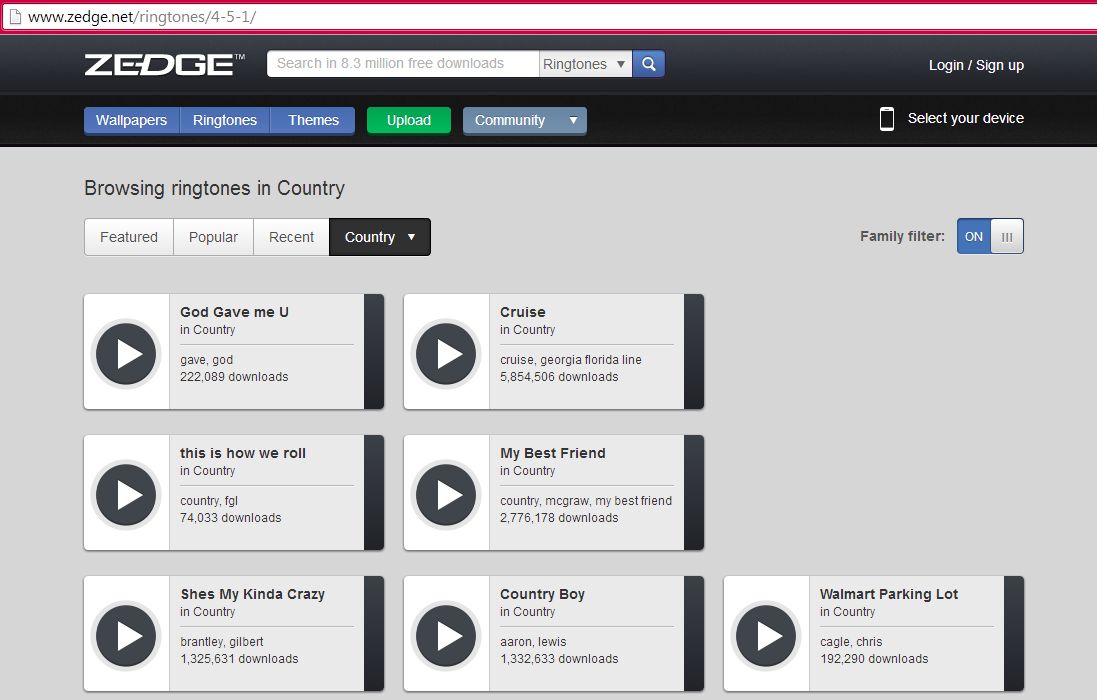Screen dimensions: 1097x700
Task: Open the Ringtones search category dropdown
Action: click(x=585, y=64)
